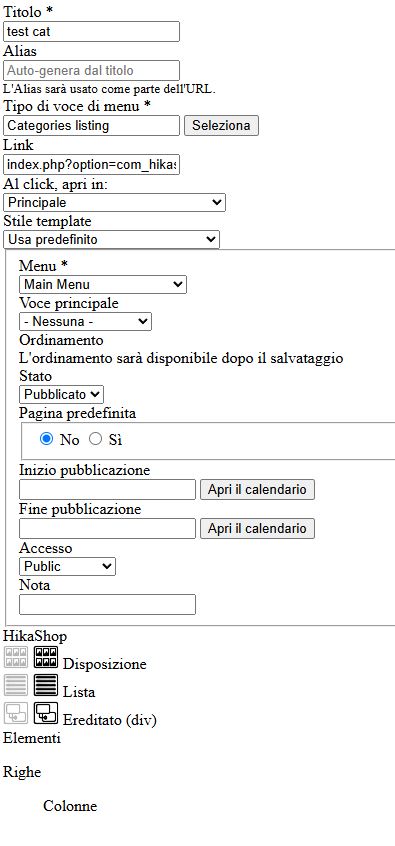Screen dimensions: 395x846
Task: Choose the greyed Lista layout icon
Action: pos(16,685)
